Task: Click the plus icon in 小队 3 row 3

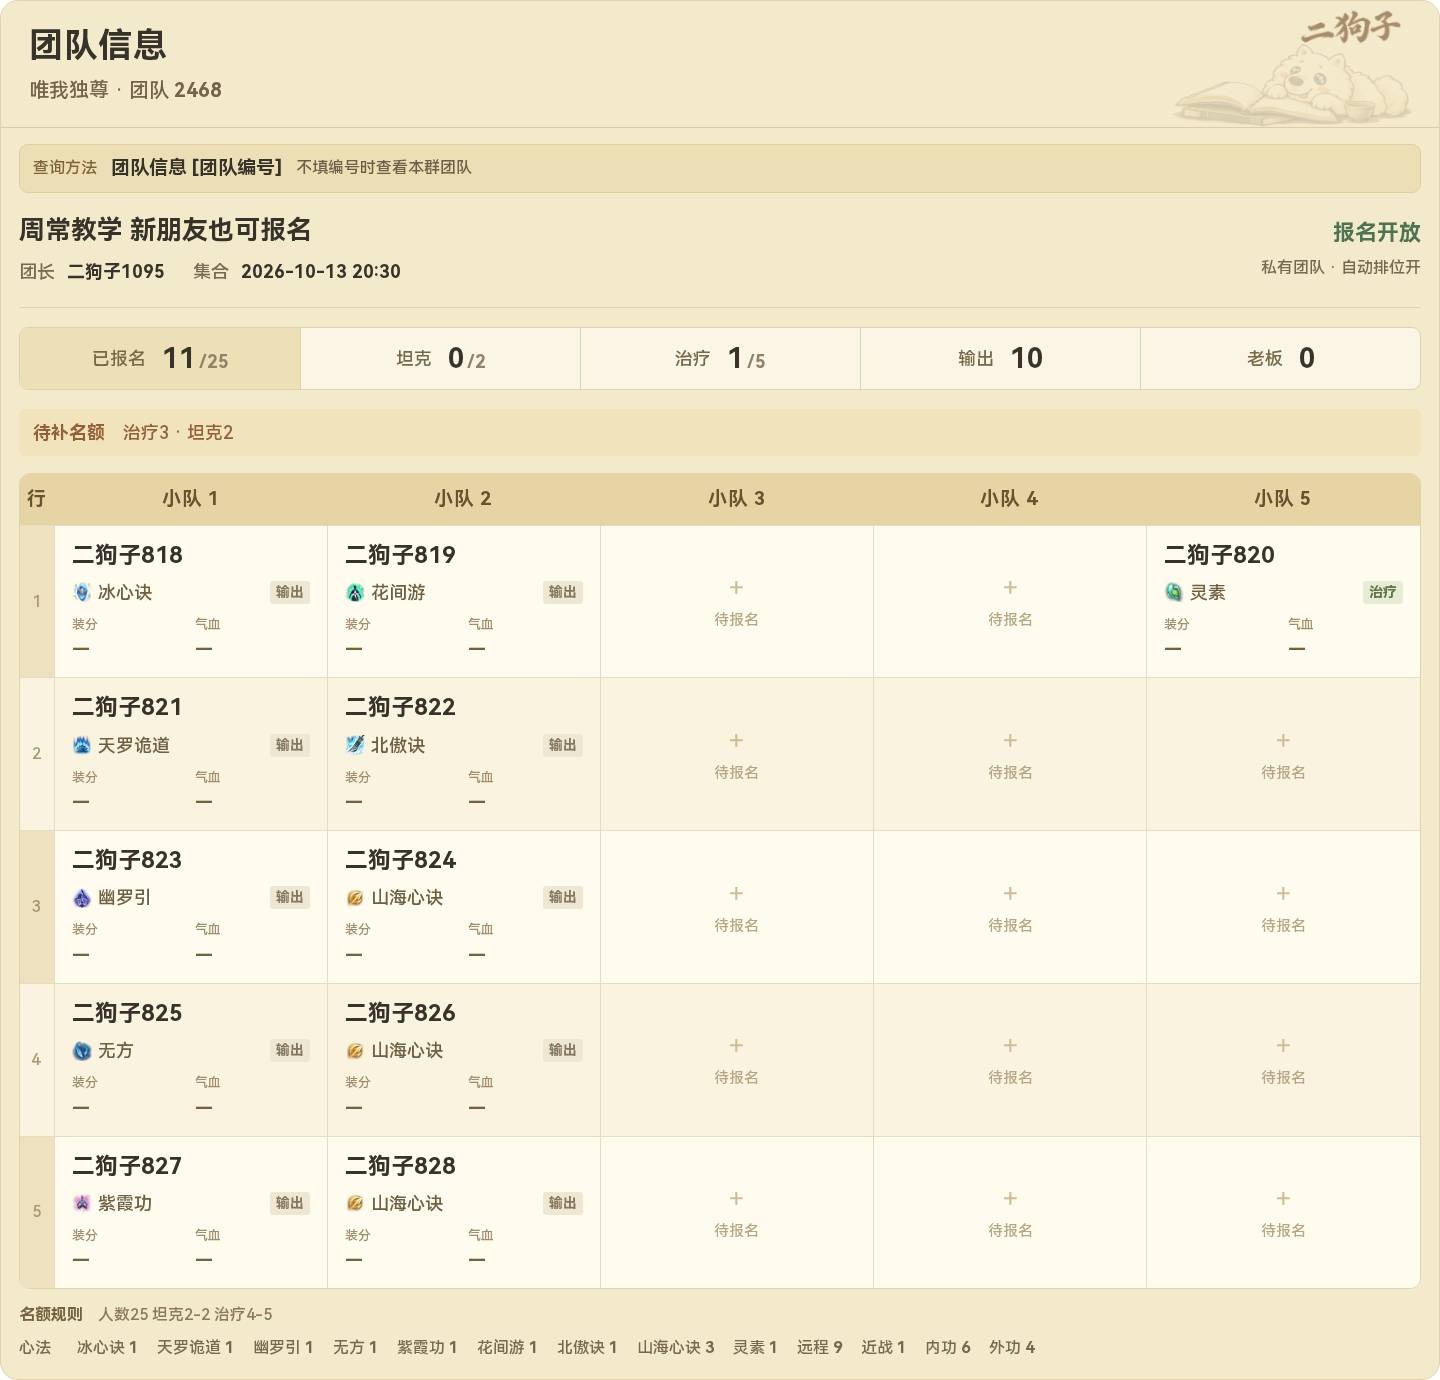Action: click(736, 893)
